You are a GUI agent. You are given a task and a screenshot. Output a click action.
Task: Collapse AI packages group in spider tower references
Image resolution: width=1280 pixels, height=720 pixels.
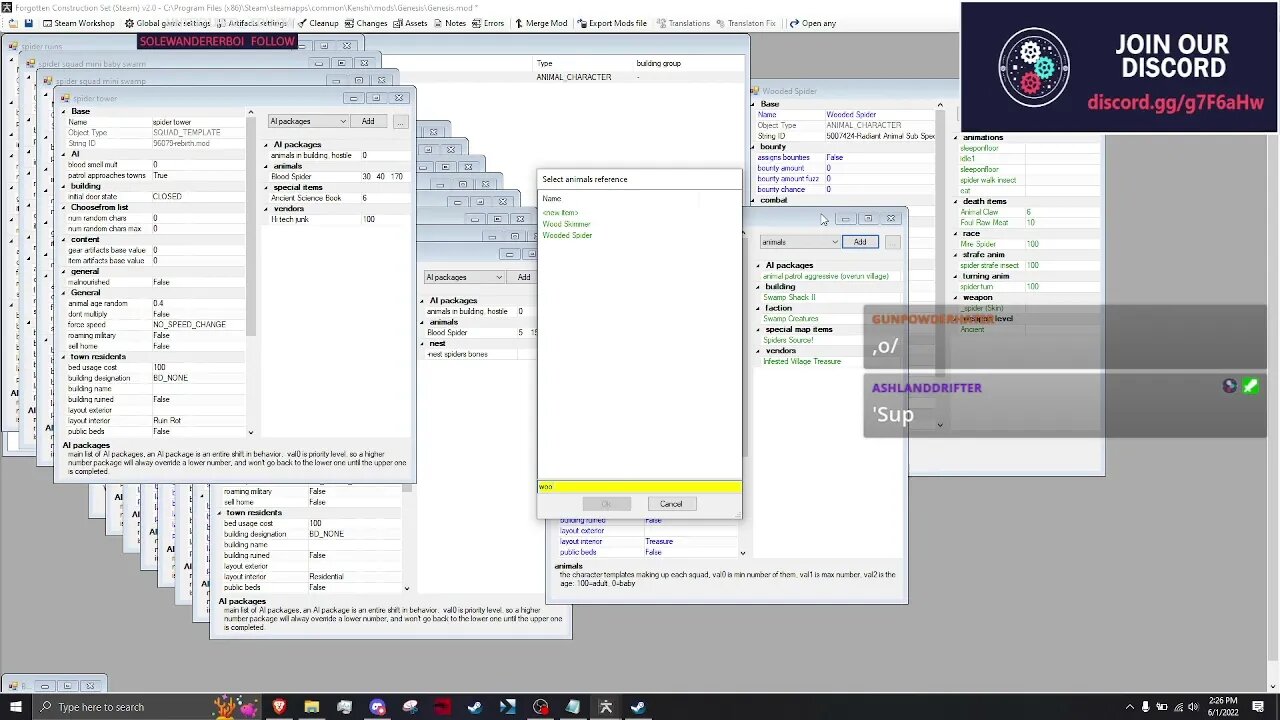point(267,145)
